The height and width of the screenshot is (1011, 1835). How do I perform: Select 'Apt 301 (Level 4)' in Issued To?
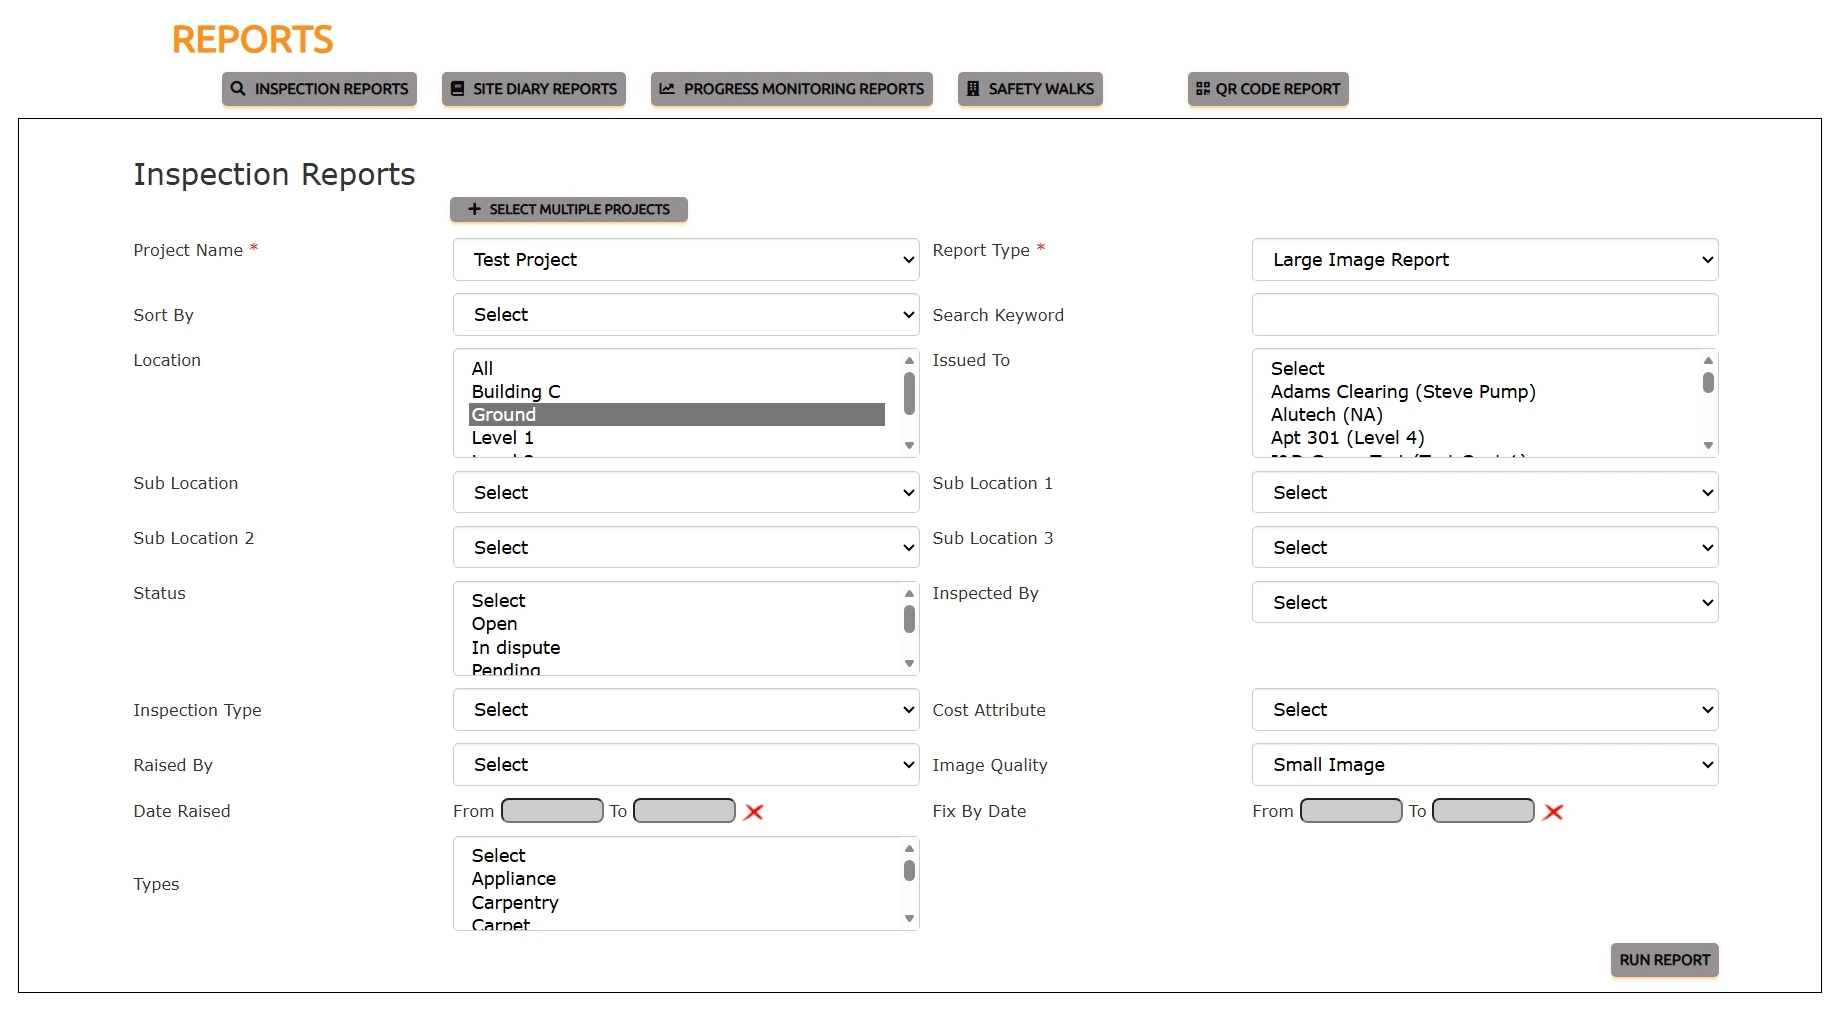[x=1476, y=438]
